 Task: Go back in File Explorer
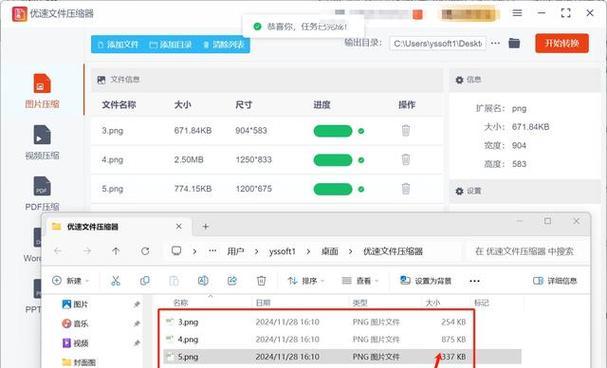tap(58, 251)
